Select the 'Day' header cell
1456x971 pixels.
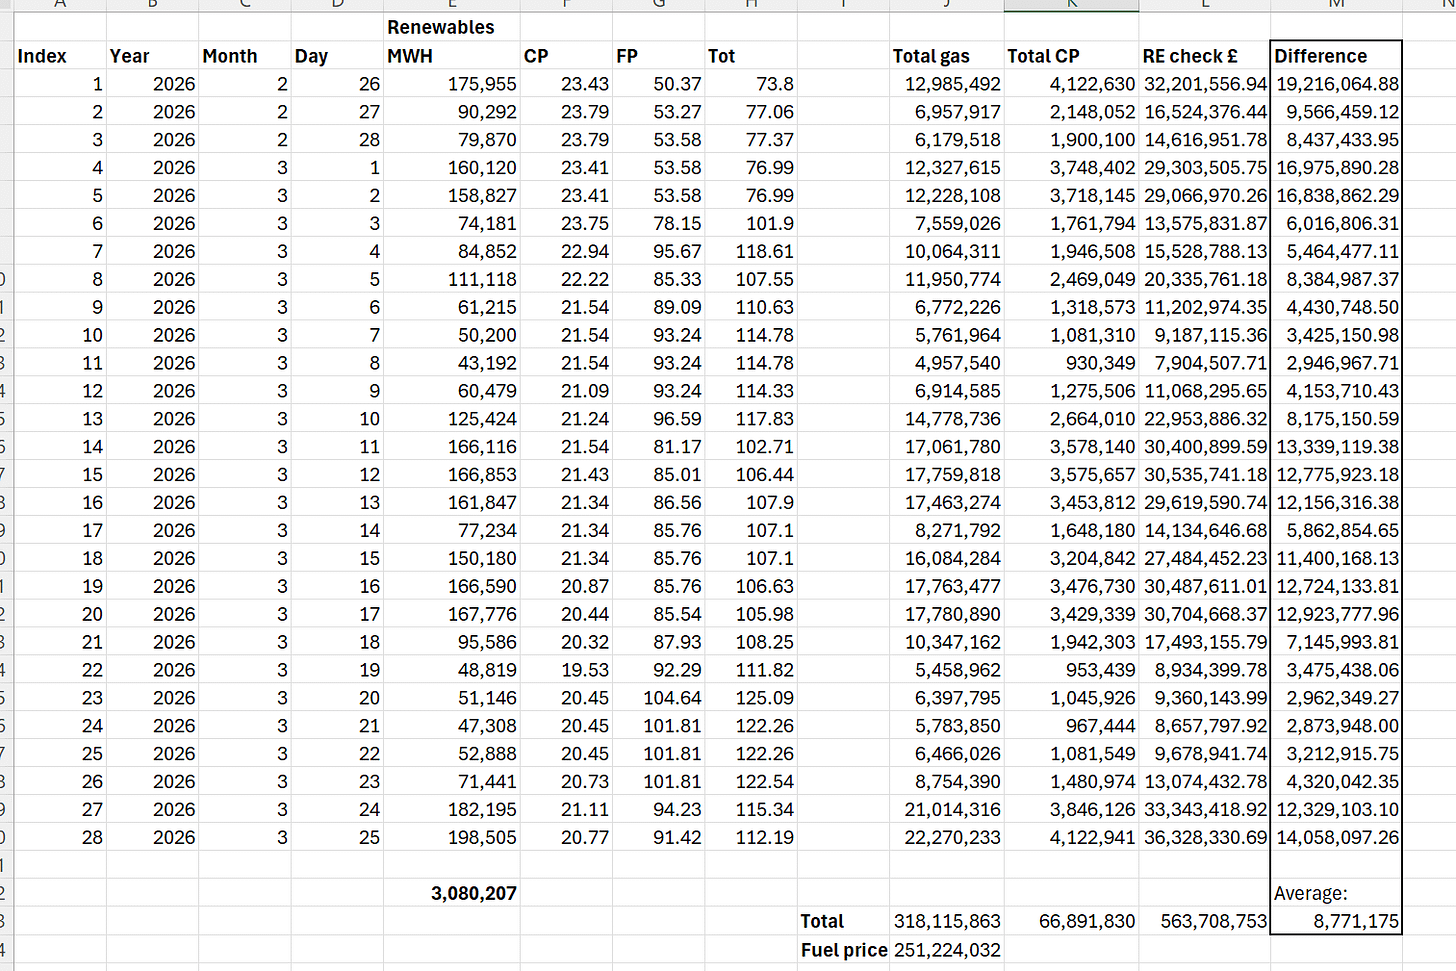tap(337, 56)
